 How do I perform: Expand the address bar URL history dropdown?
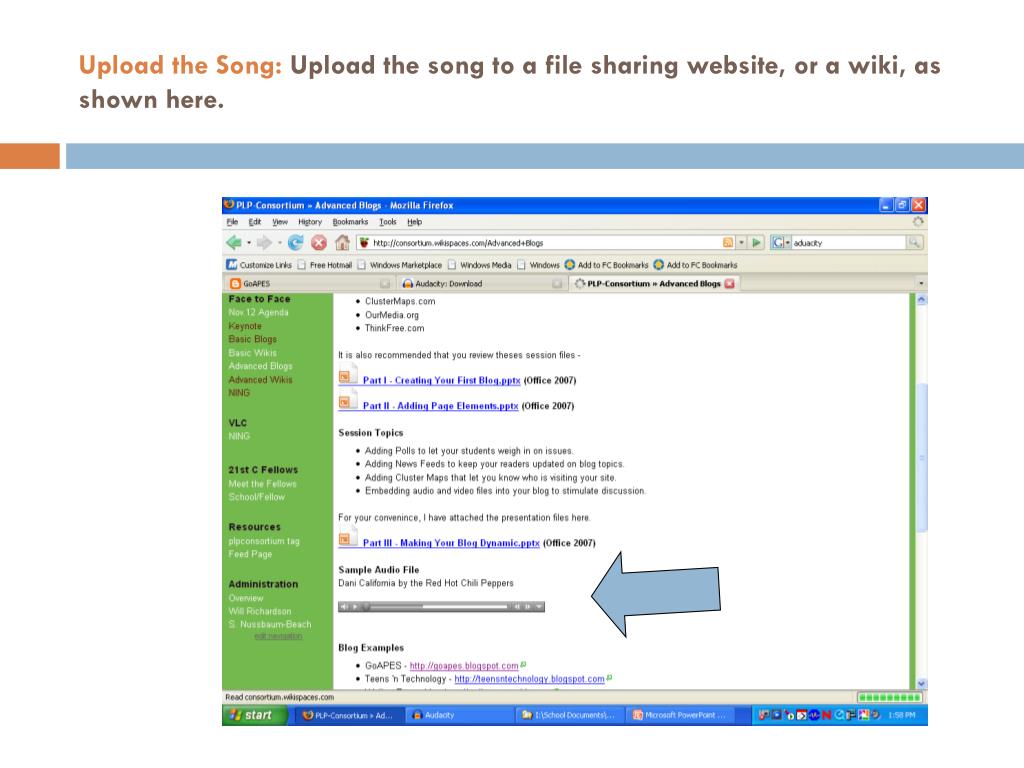pyautogui.click(x=741, y=242)
